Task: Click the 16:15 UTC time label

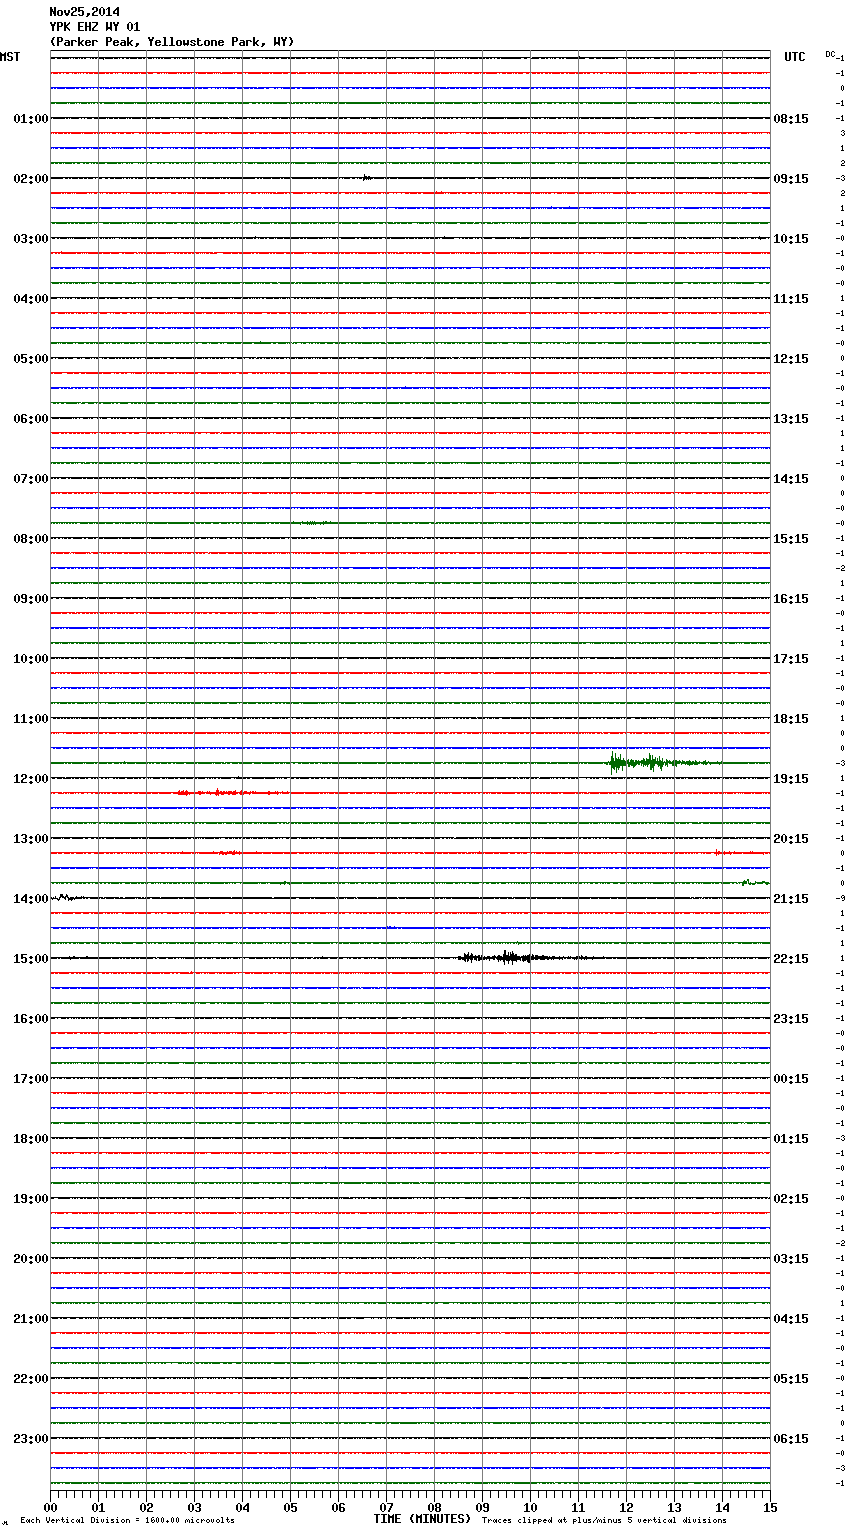Action: coord(791,599)
